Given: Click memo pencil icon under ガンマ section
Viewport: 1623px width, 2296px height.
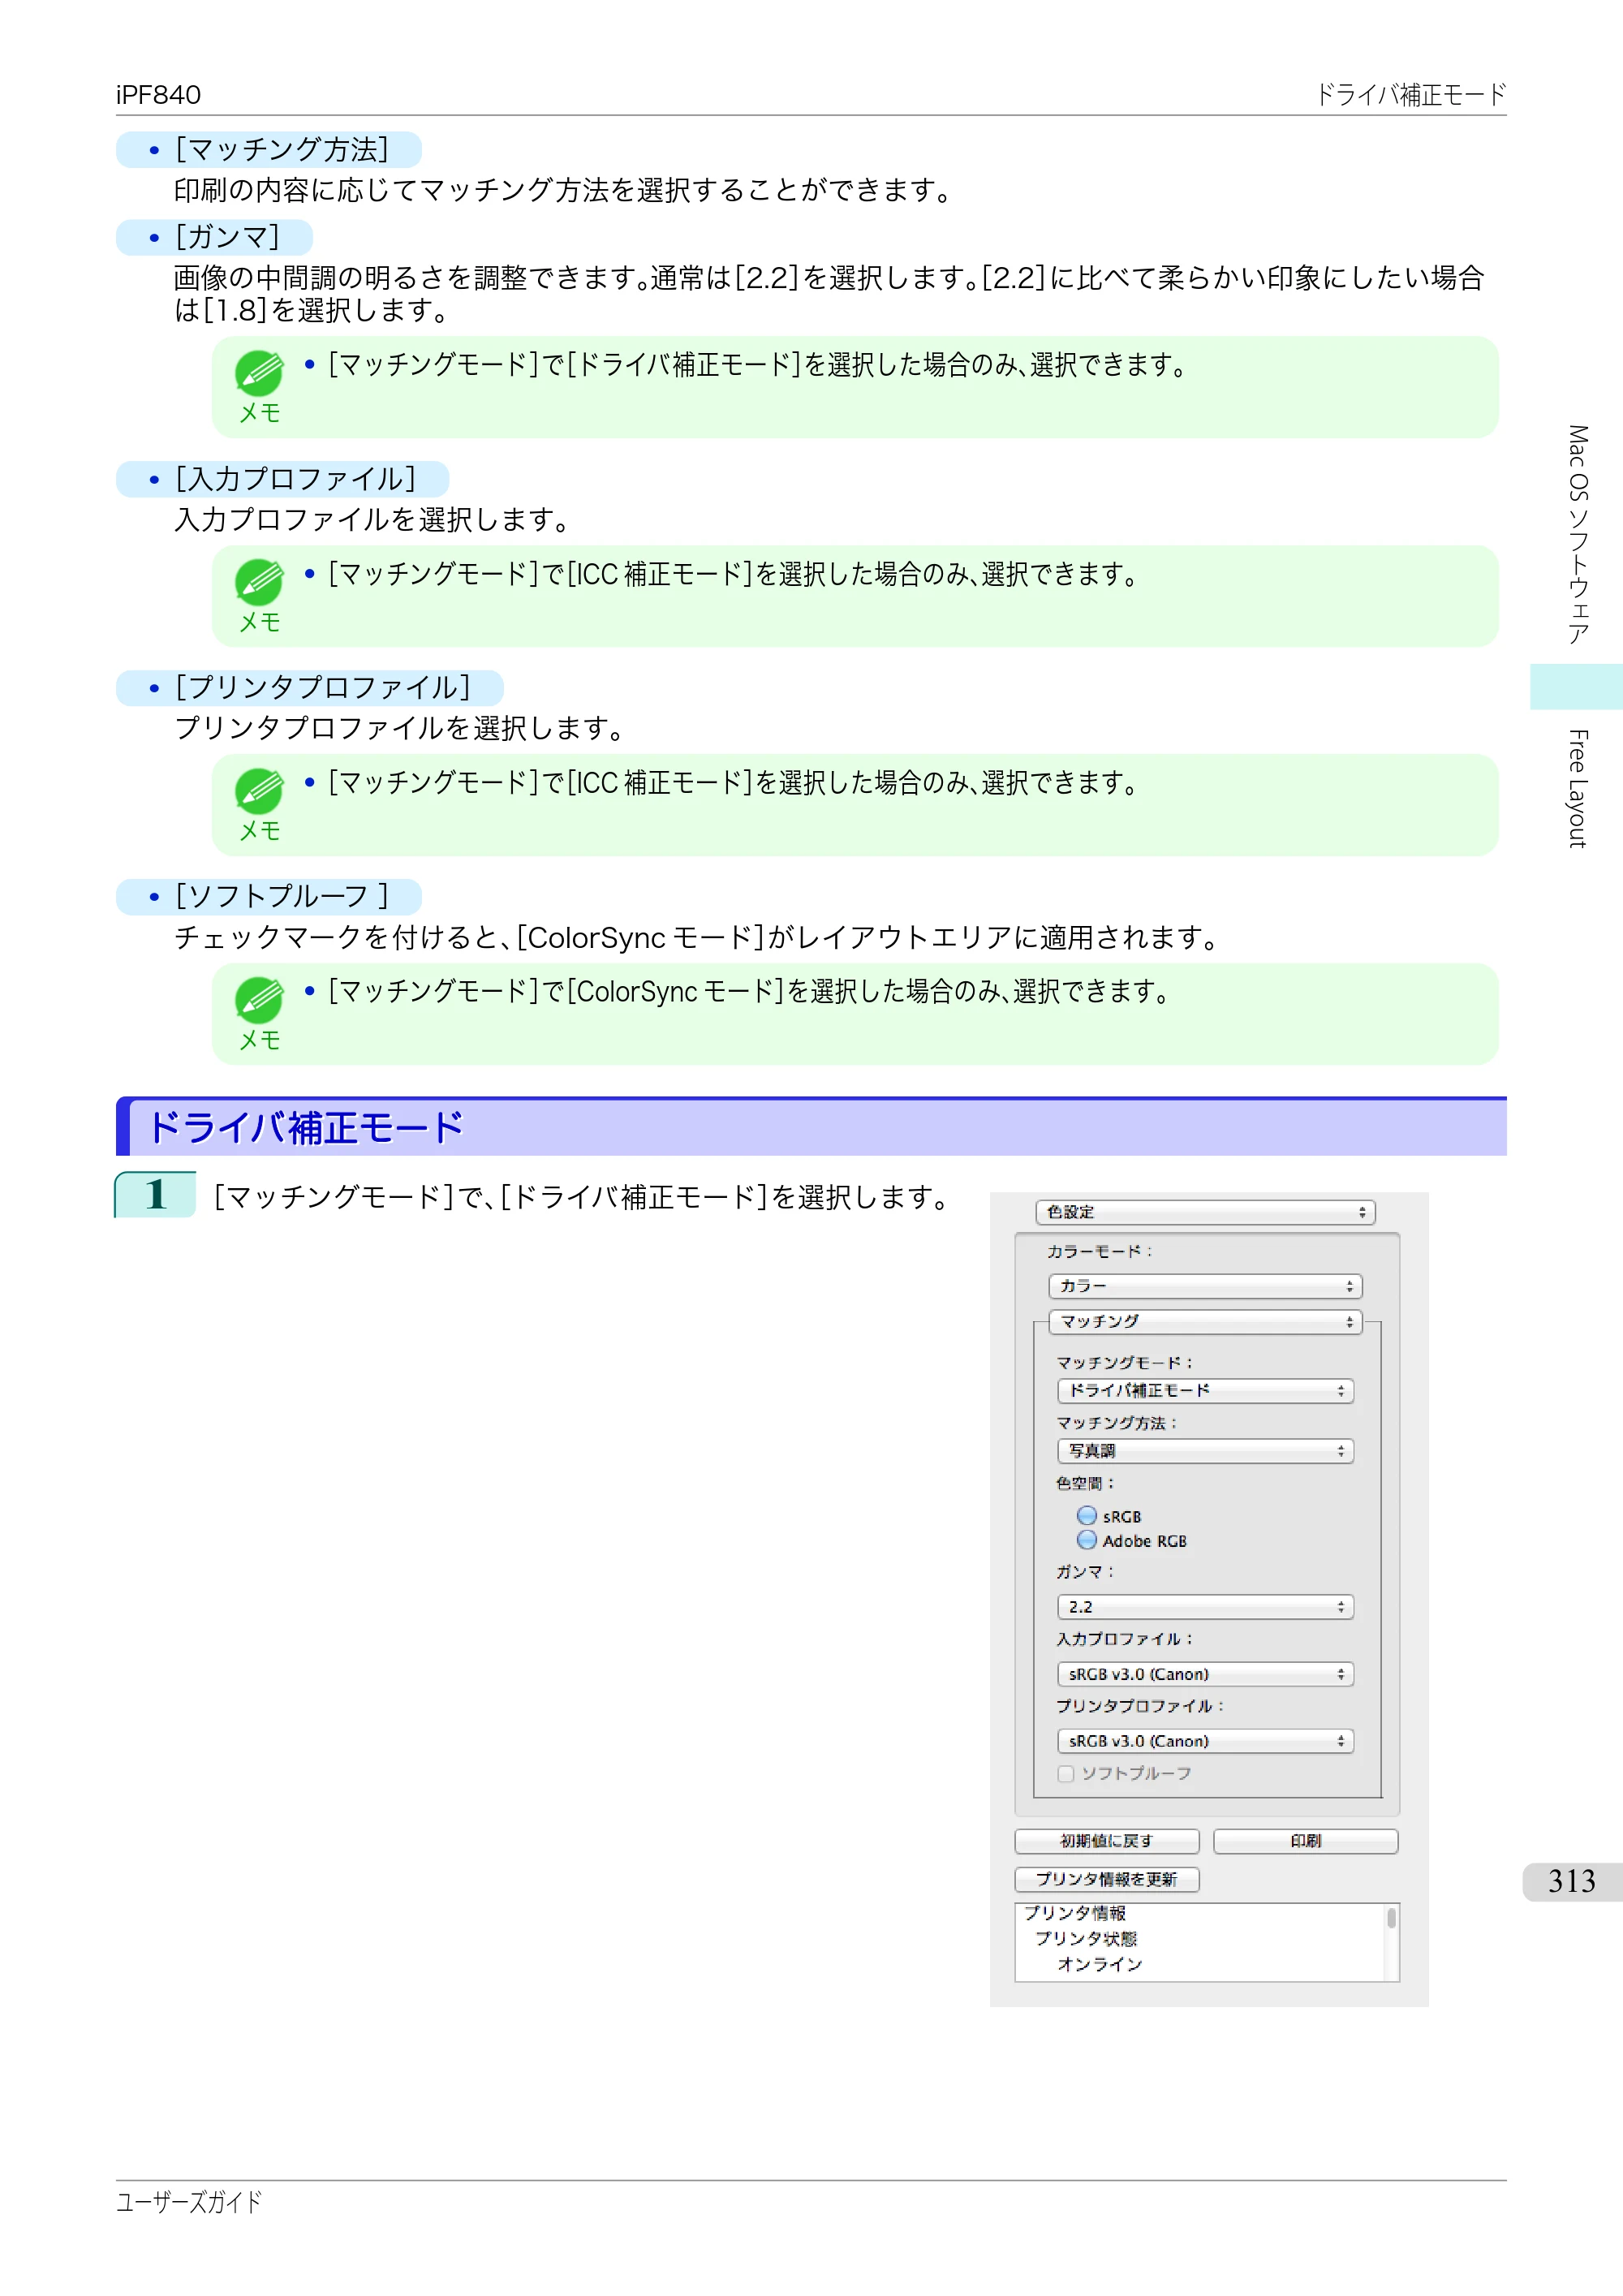Looking at the screenshot, I should (x=259, y=374).
